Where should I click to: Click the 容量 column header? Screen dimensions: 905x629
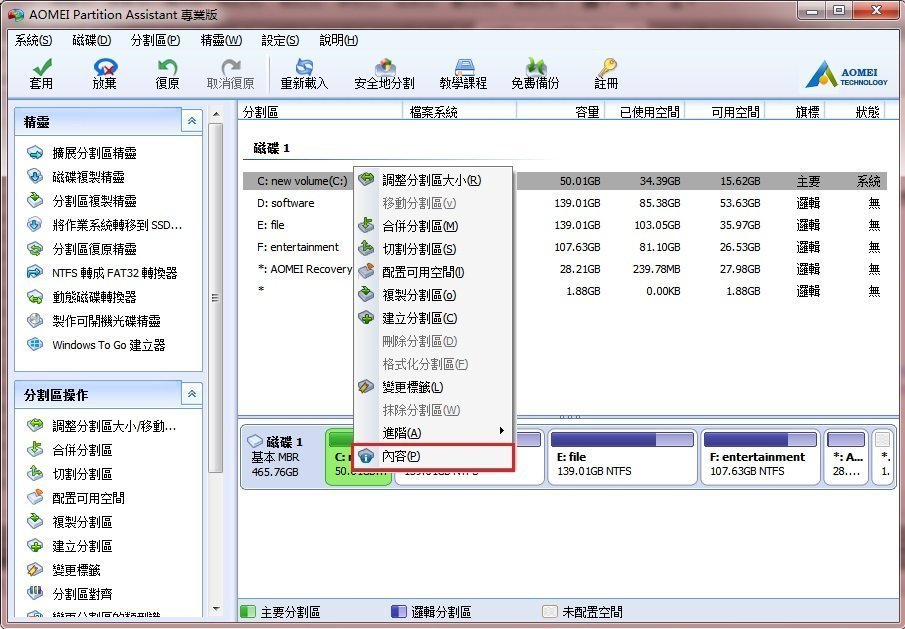pyautogui.click(x=560, y=111)
